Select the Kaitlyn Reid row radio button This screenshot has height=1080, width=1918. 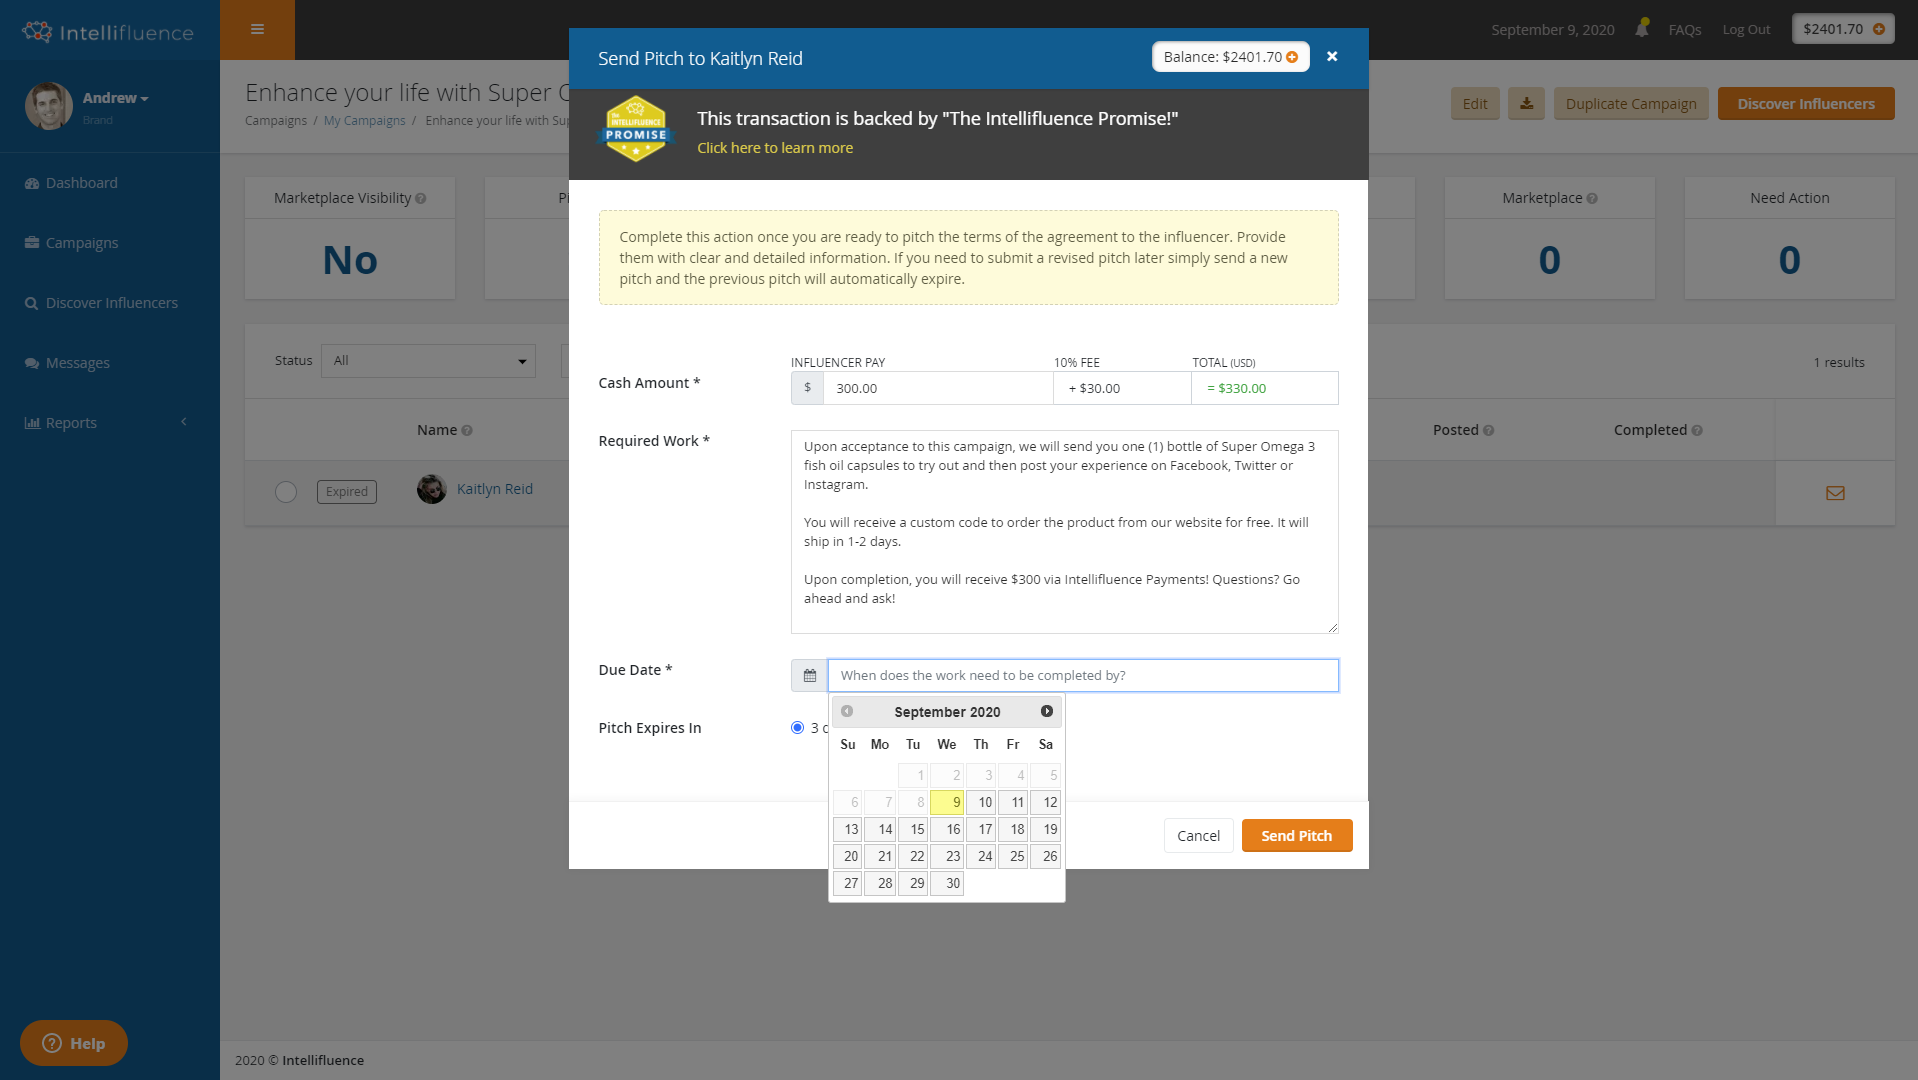pos(286,492)
